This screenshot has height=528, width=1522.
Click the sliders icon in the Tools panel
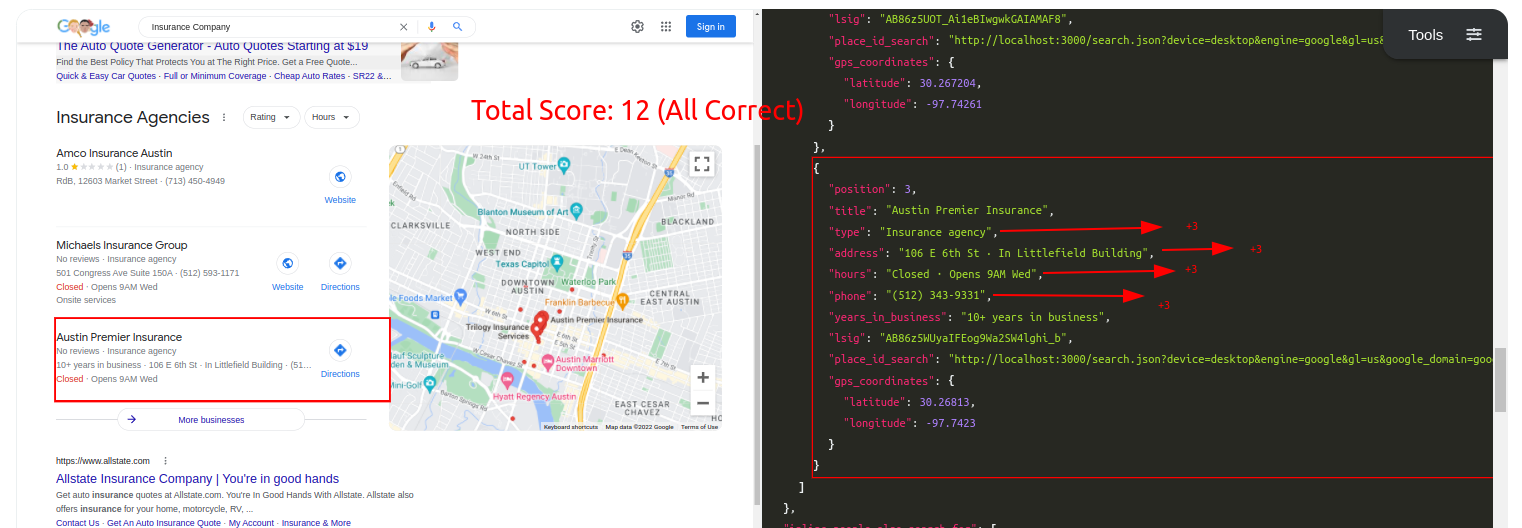coord(1474,35)
